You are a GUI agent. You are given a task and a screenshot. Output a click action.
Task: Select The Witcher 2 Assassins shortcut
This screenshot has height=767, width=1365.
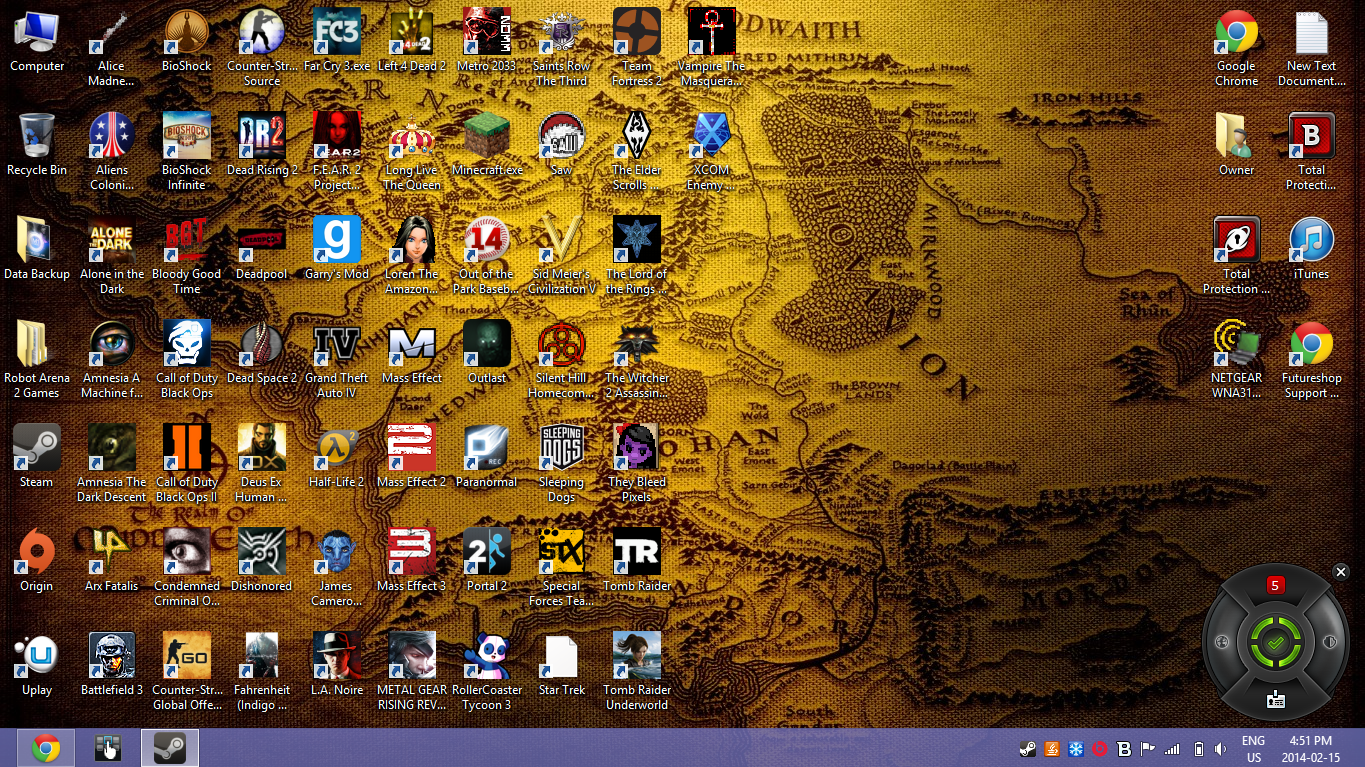tap(637, 359)
